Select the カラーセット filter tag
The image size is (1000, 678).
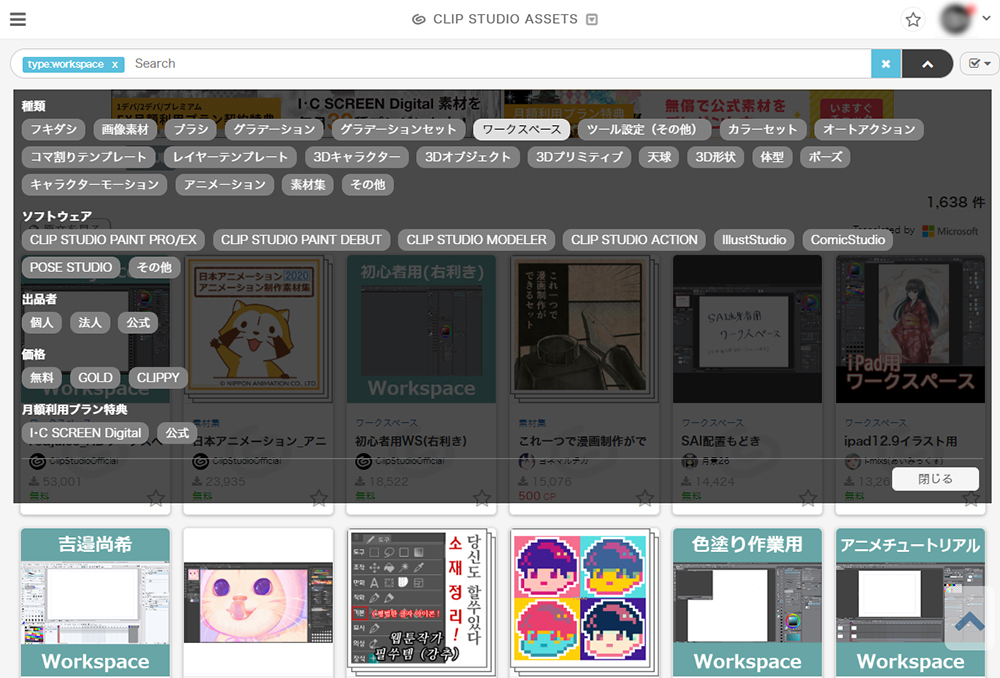(762, 129)
